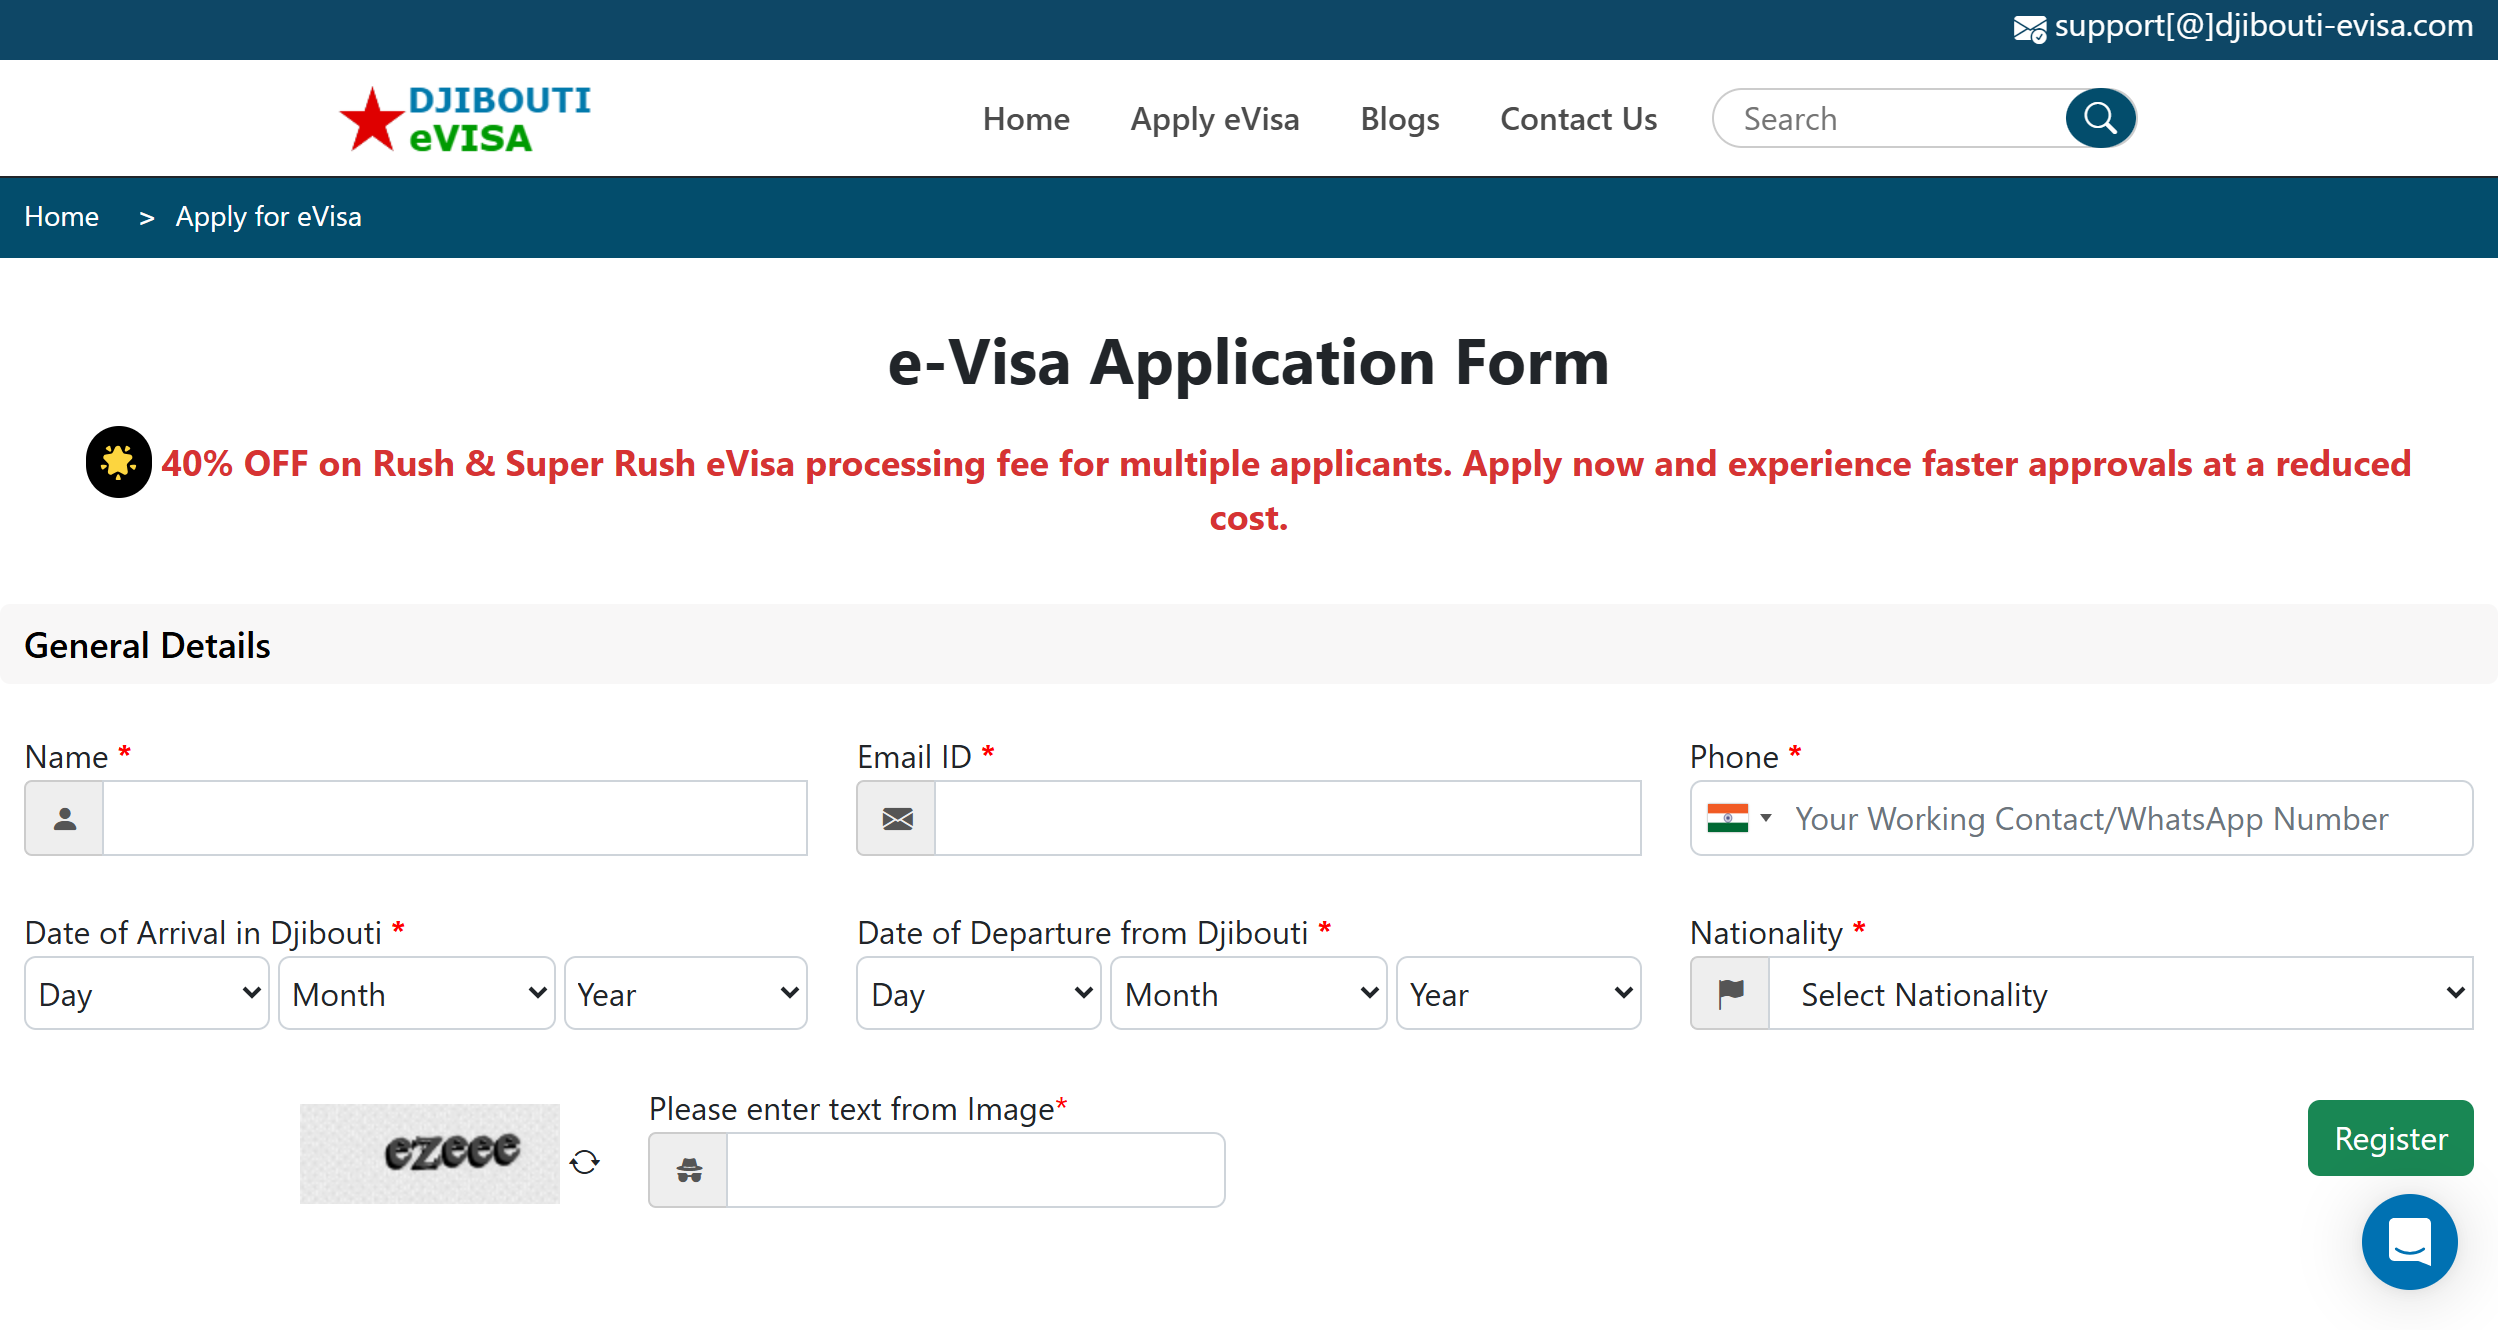Open the arrival Day dropdown
The width and height of the screenshot is (2498, 1330).
pos(146,993)
